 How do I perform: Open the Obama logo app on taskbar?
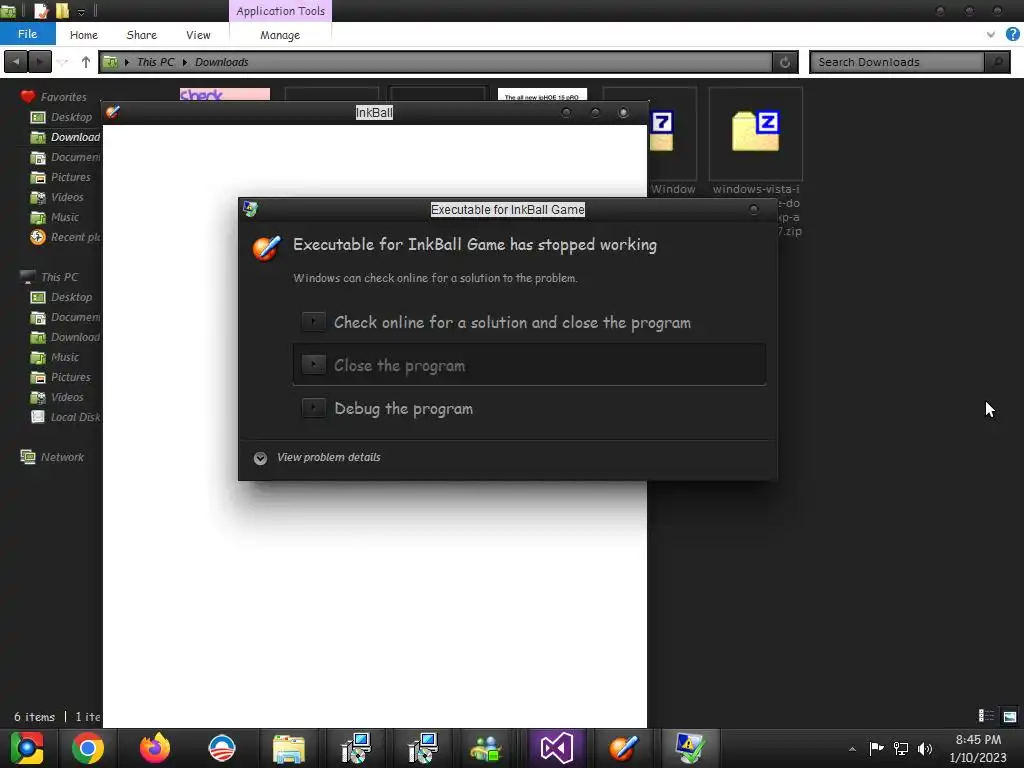(x=222, y=748)
